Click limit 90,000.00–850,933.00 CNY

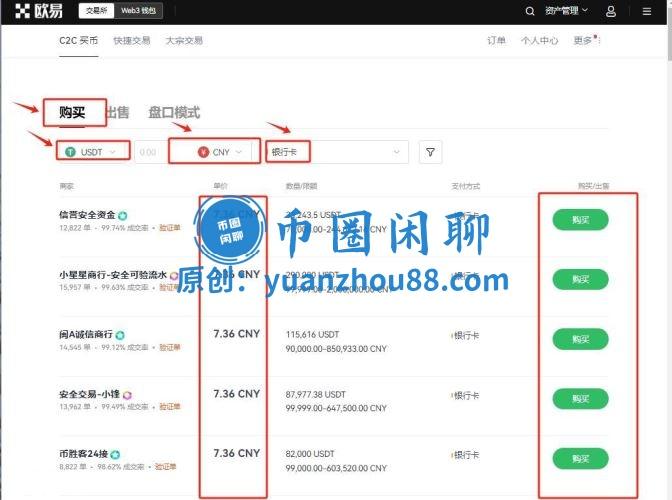coord(336,349)
